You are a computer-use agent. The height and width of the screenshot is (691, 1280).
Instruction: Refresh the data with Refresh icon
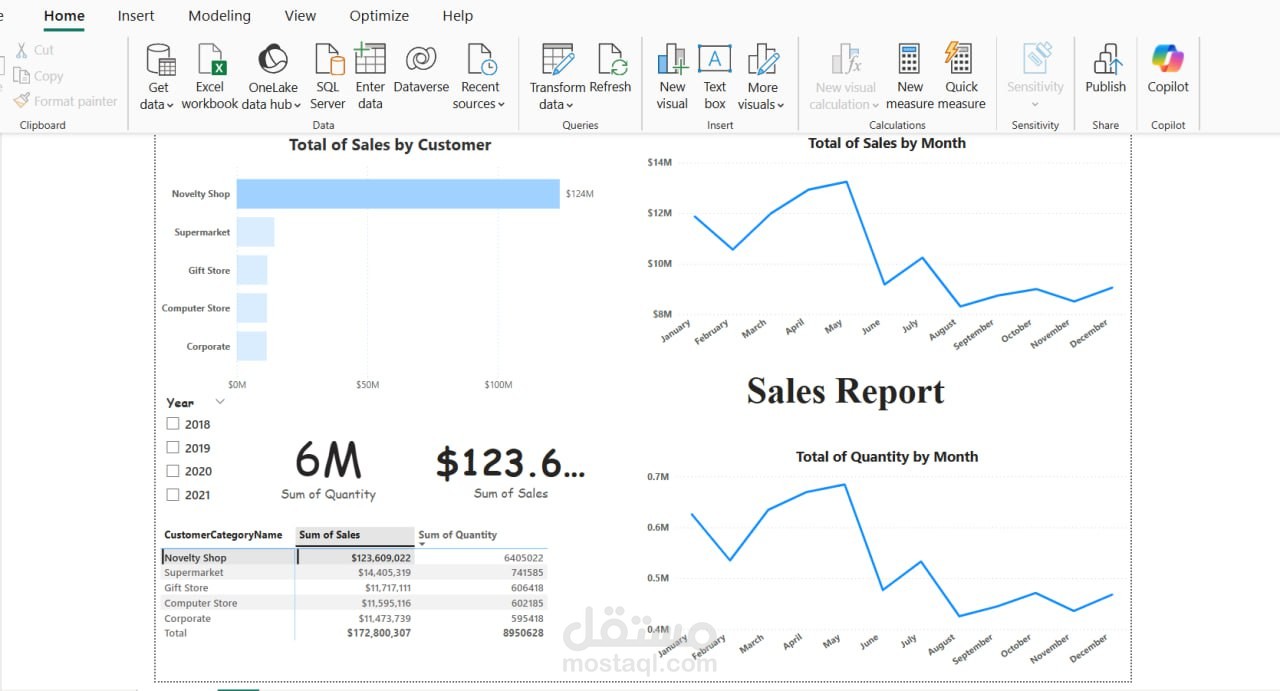pos(611,60)
